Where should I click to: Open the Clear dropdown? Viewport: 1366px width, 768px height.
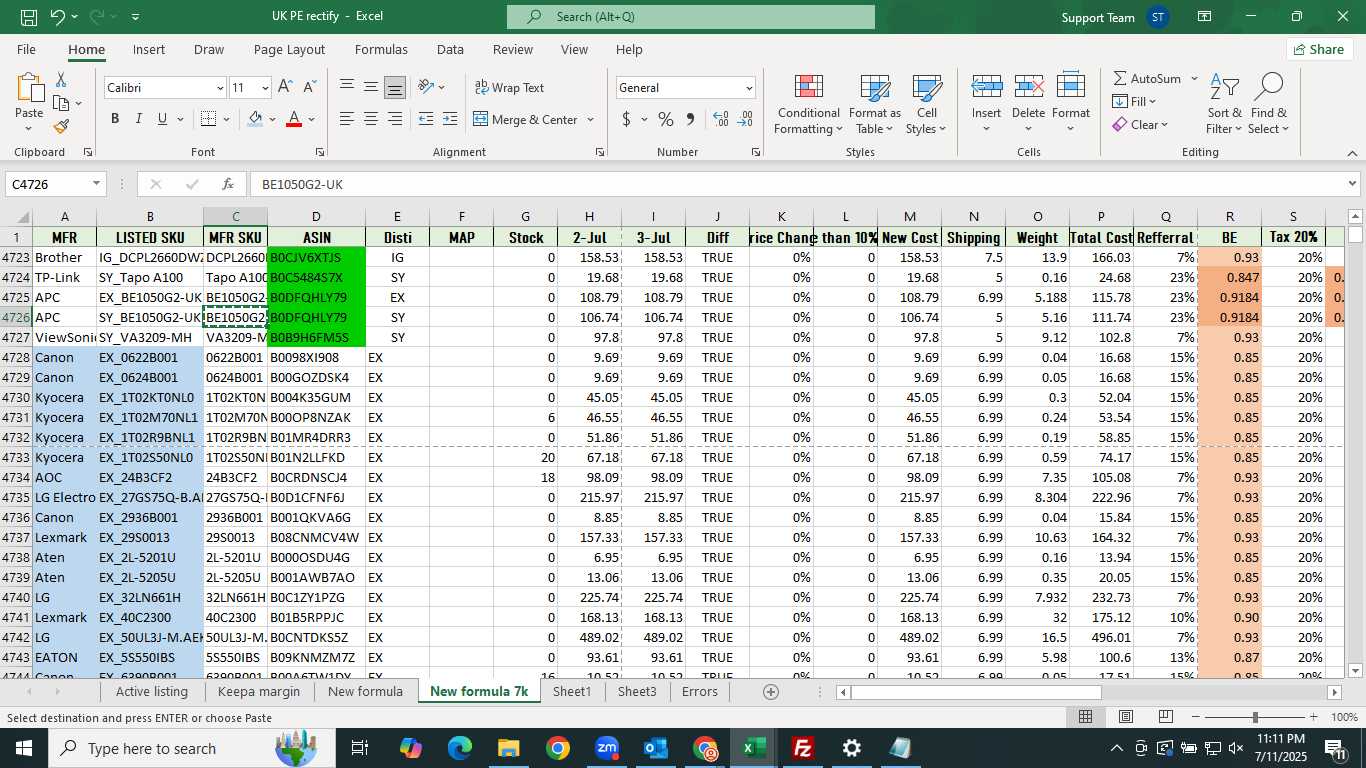tap(1140, 125)
